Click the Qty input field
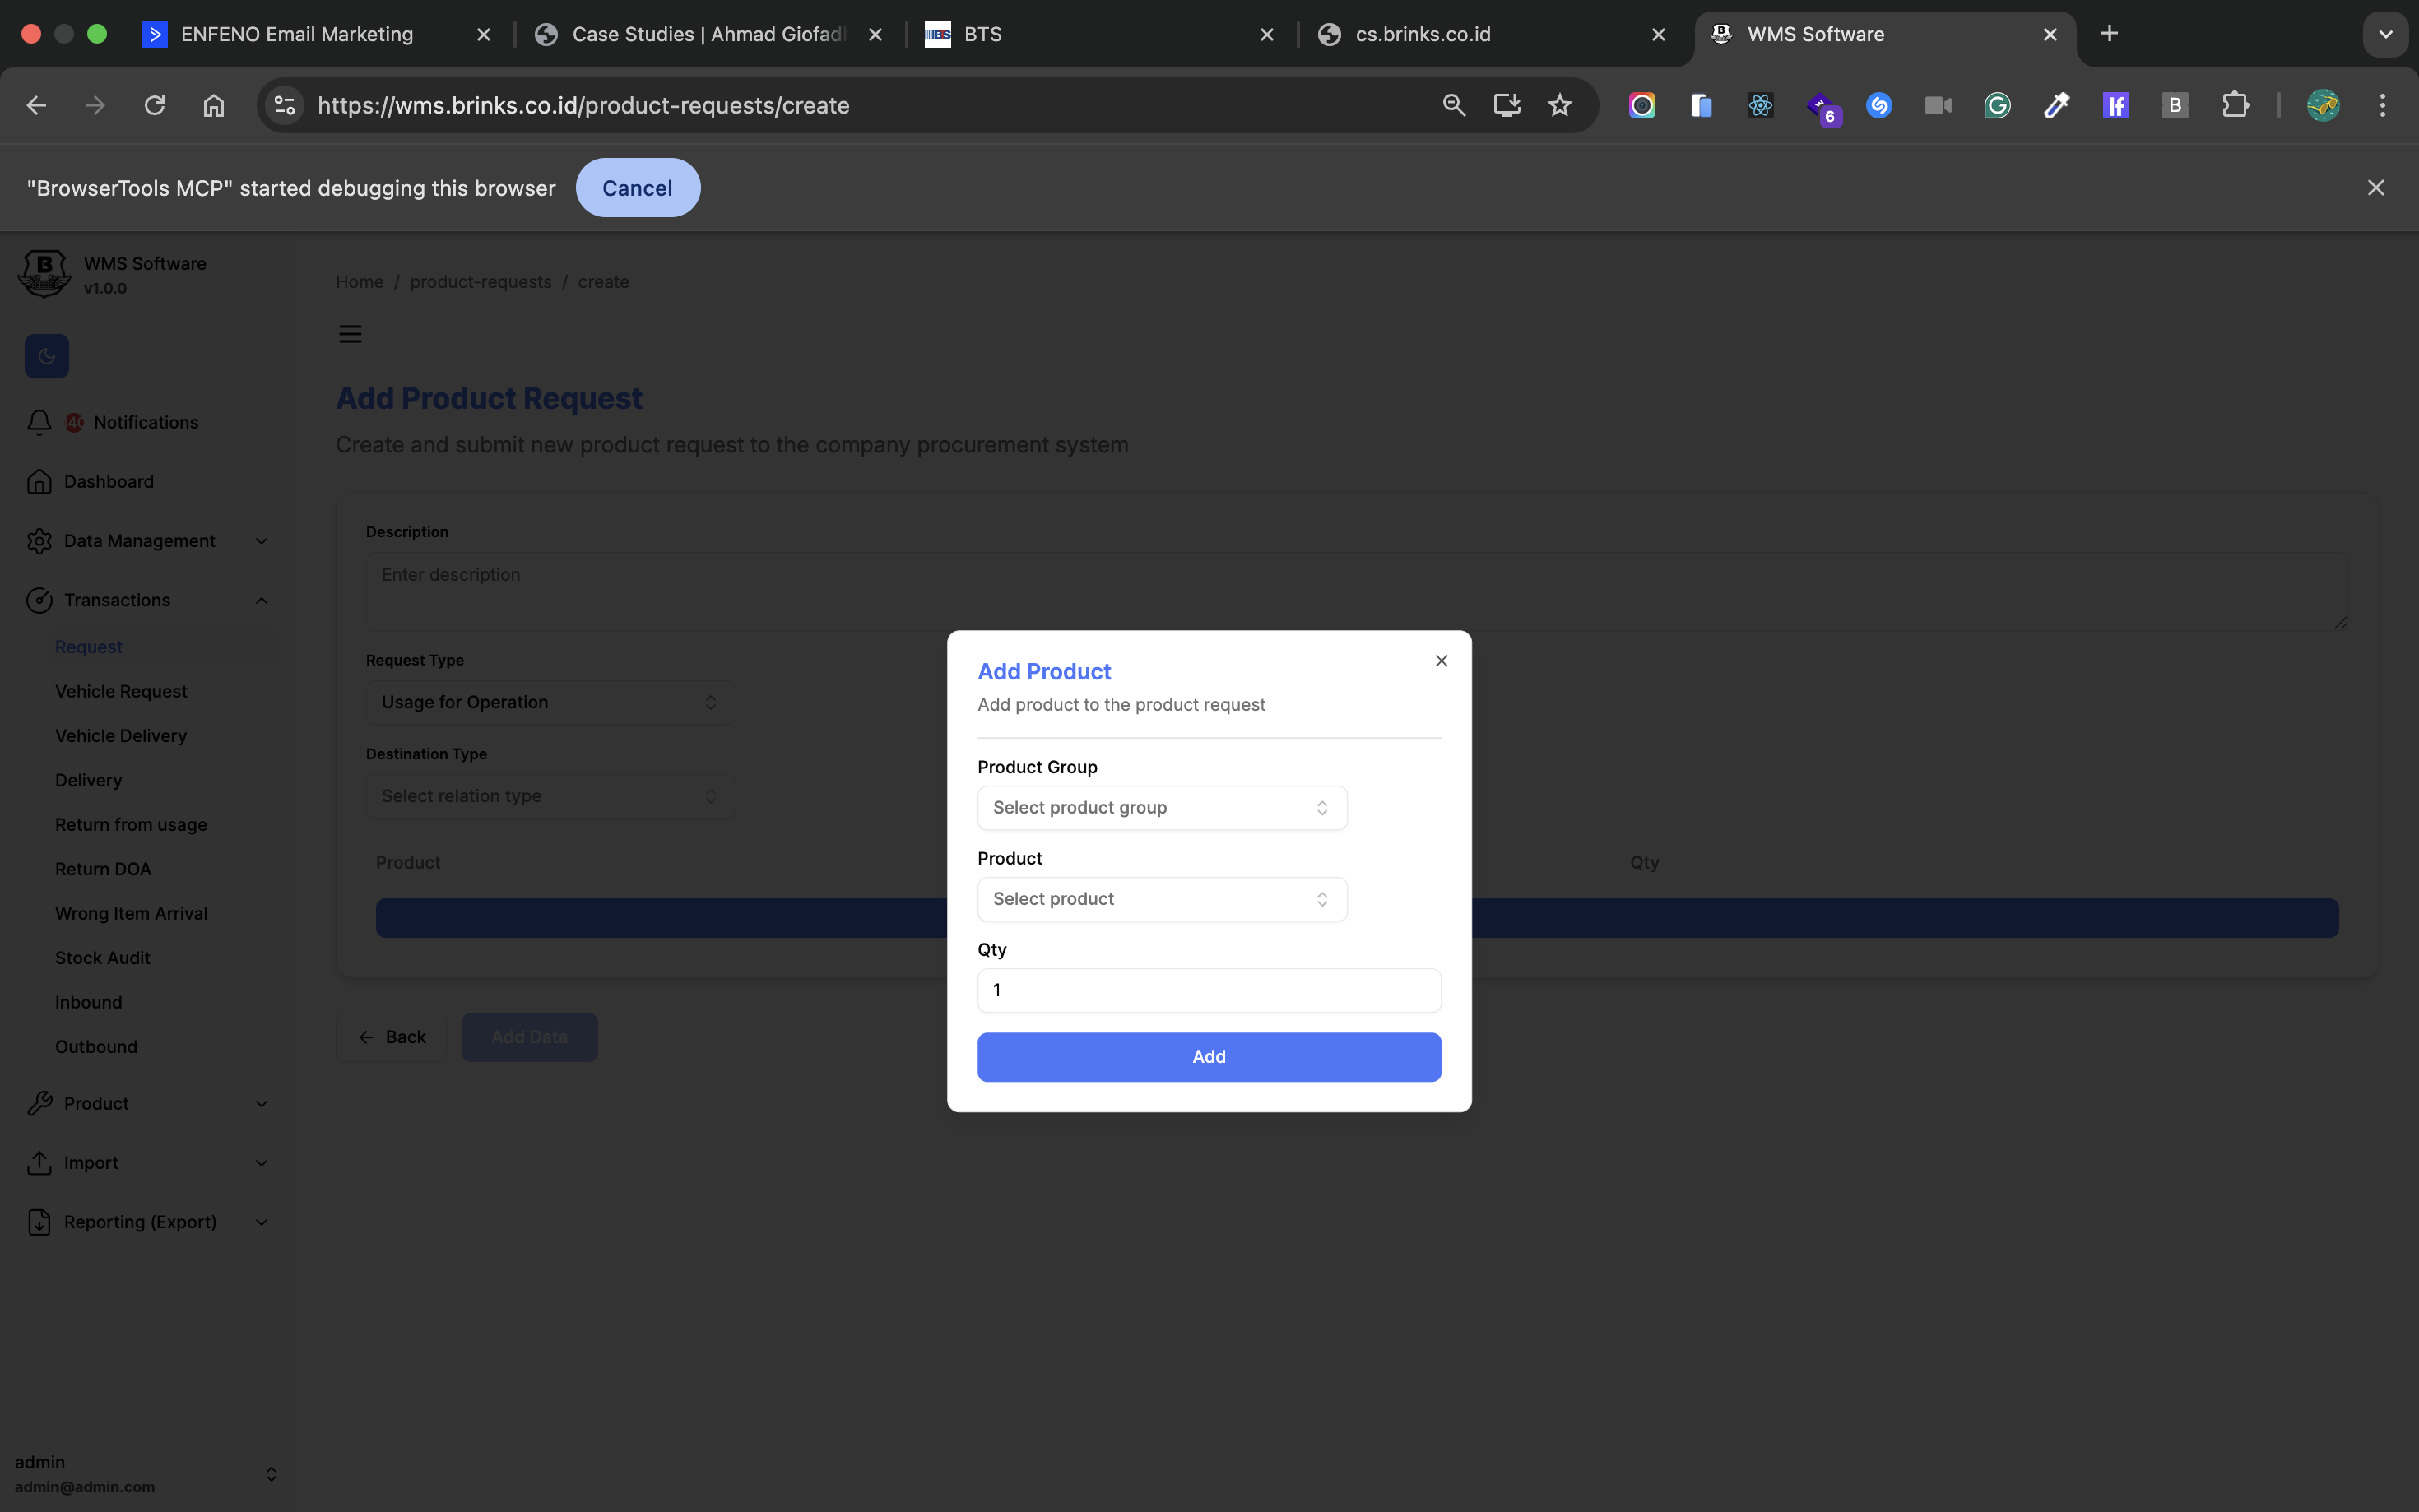The width and height of the screenshot is (2419, 1512). click(x=1208, y=990)
